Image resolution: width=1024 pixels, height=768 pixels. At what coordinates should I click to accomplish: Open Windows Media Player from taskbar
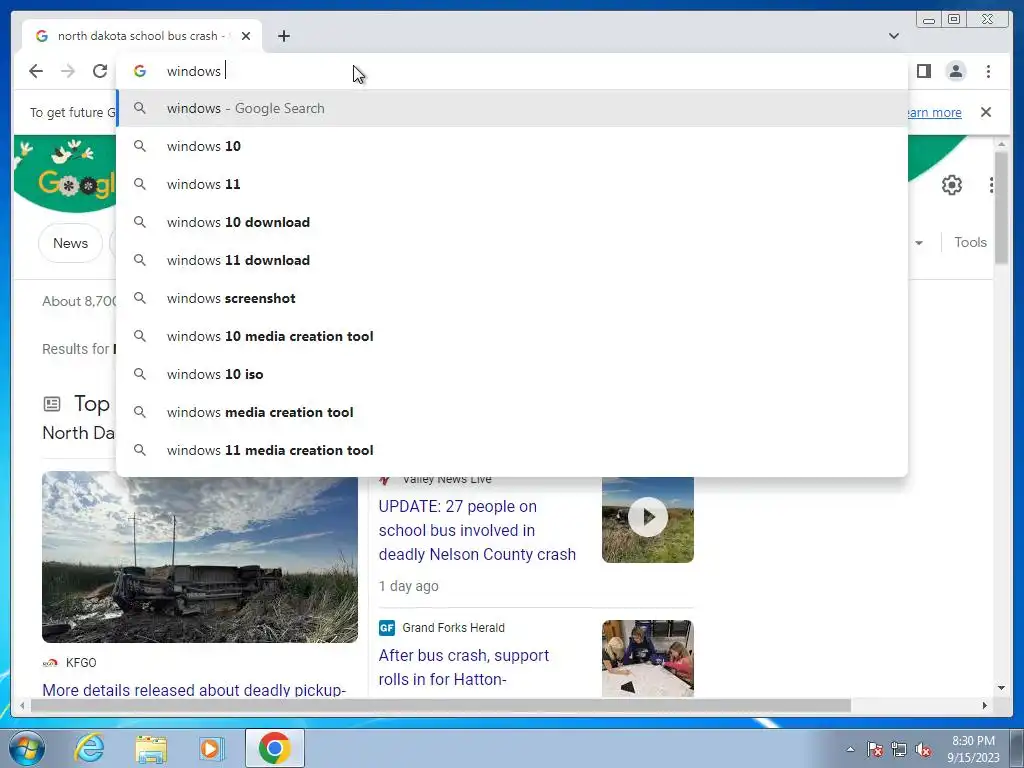[x=212, y=748]
